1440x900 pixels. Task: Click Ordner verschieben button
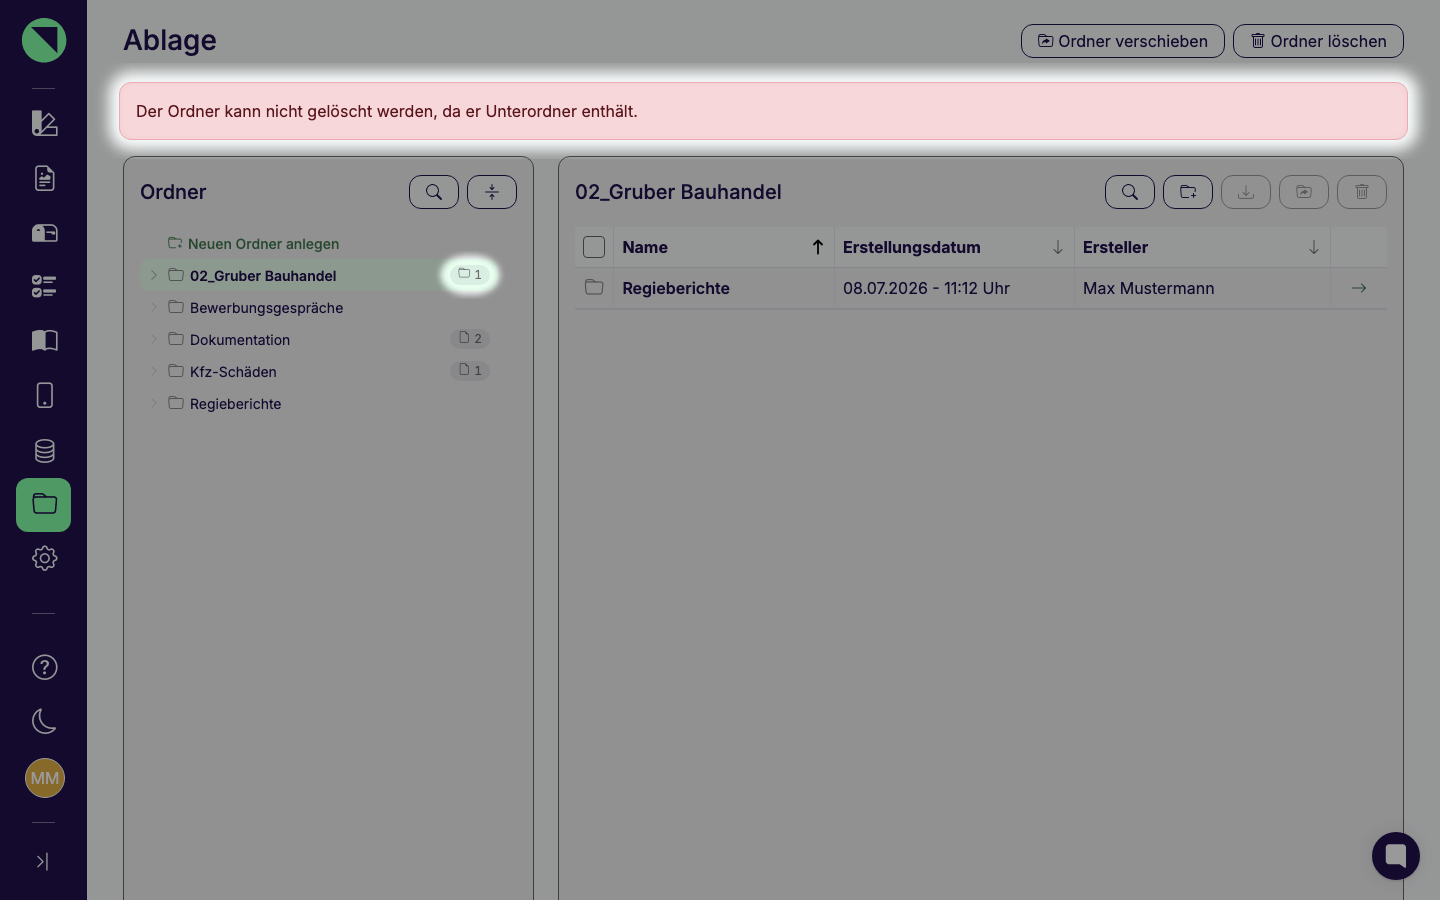pos(1122,41)
